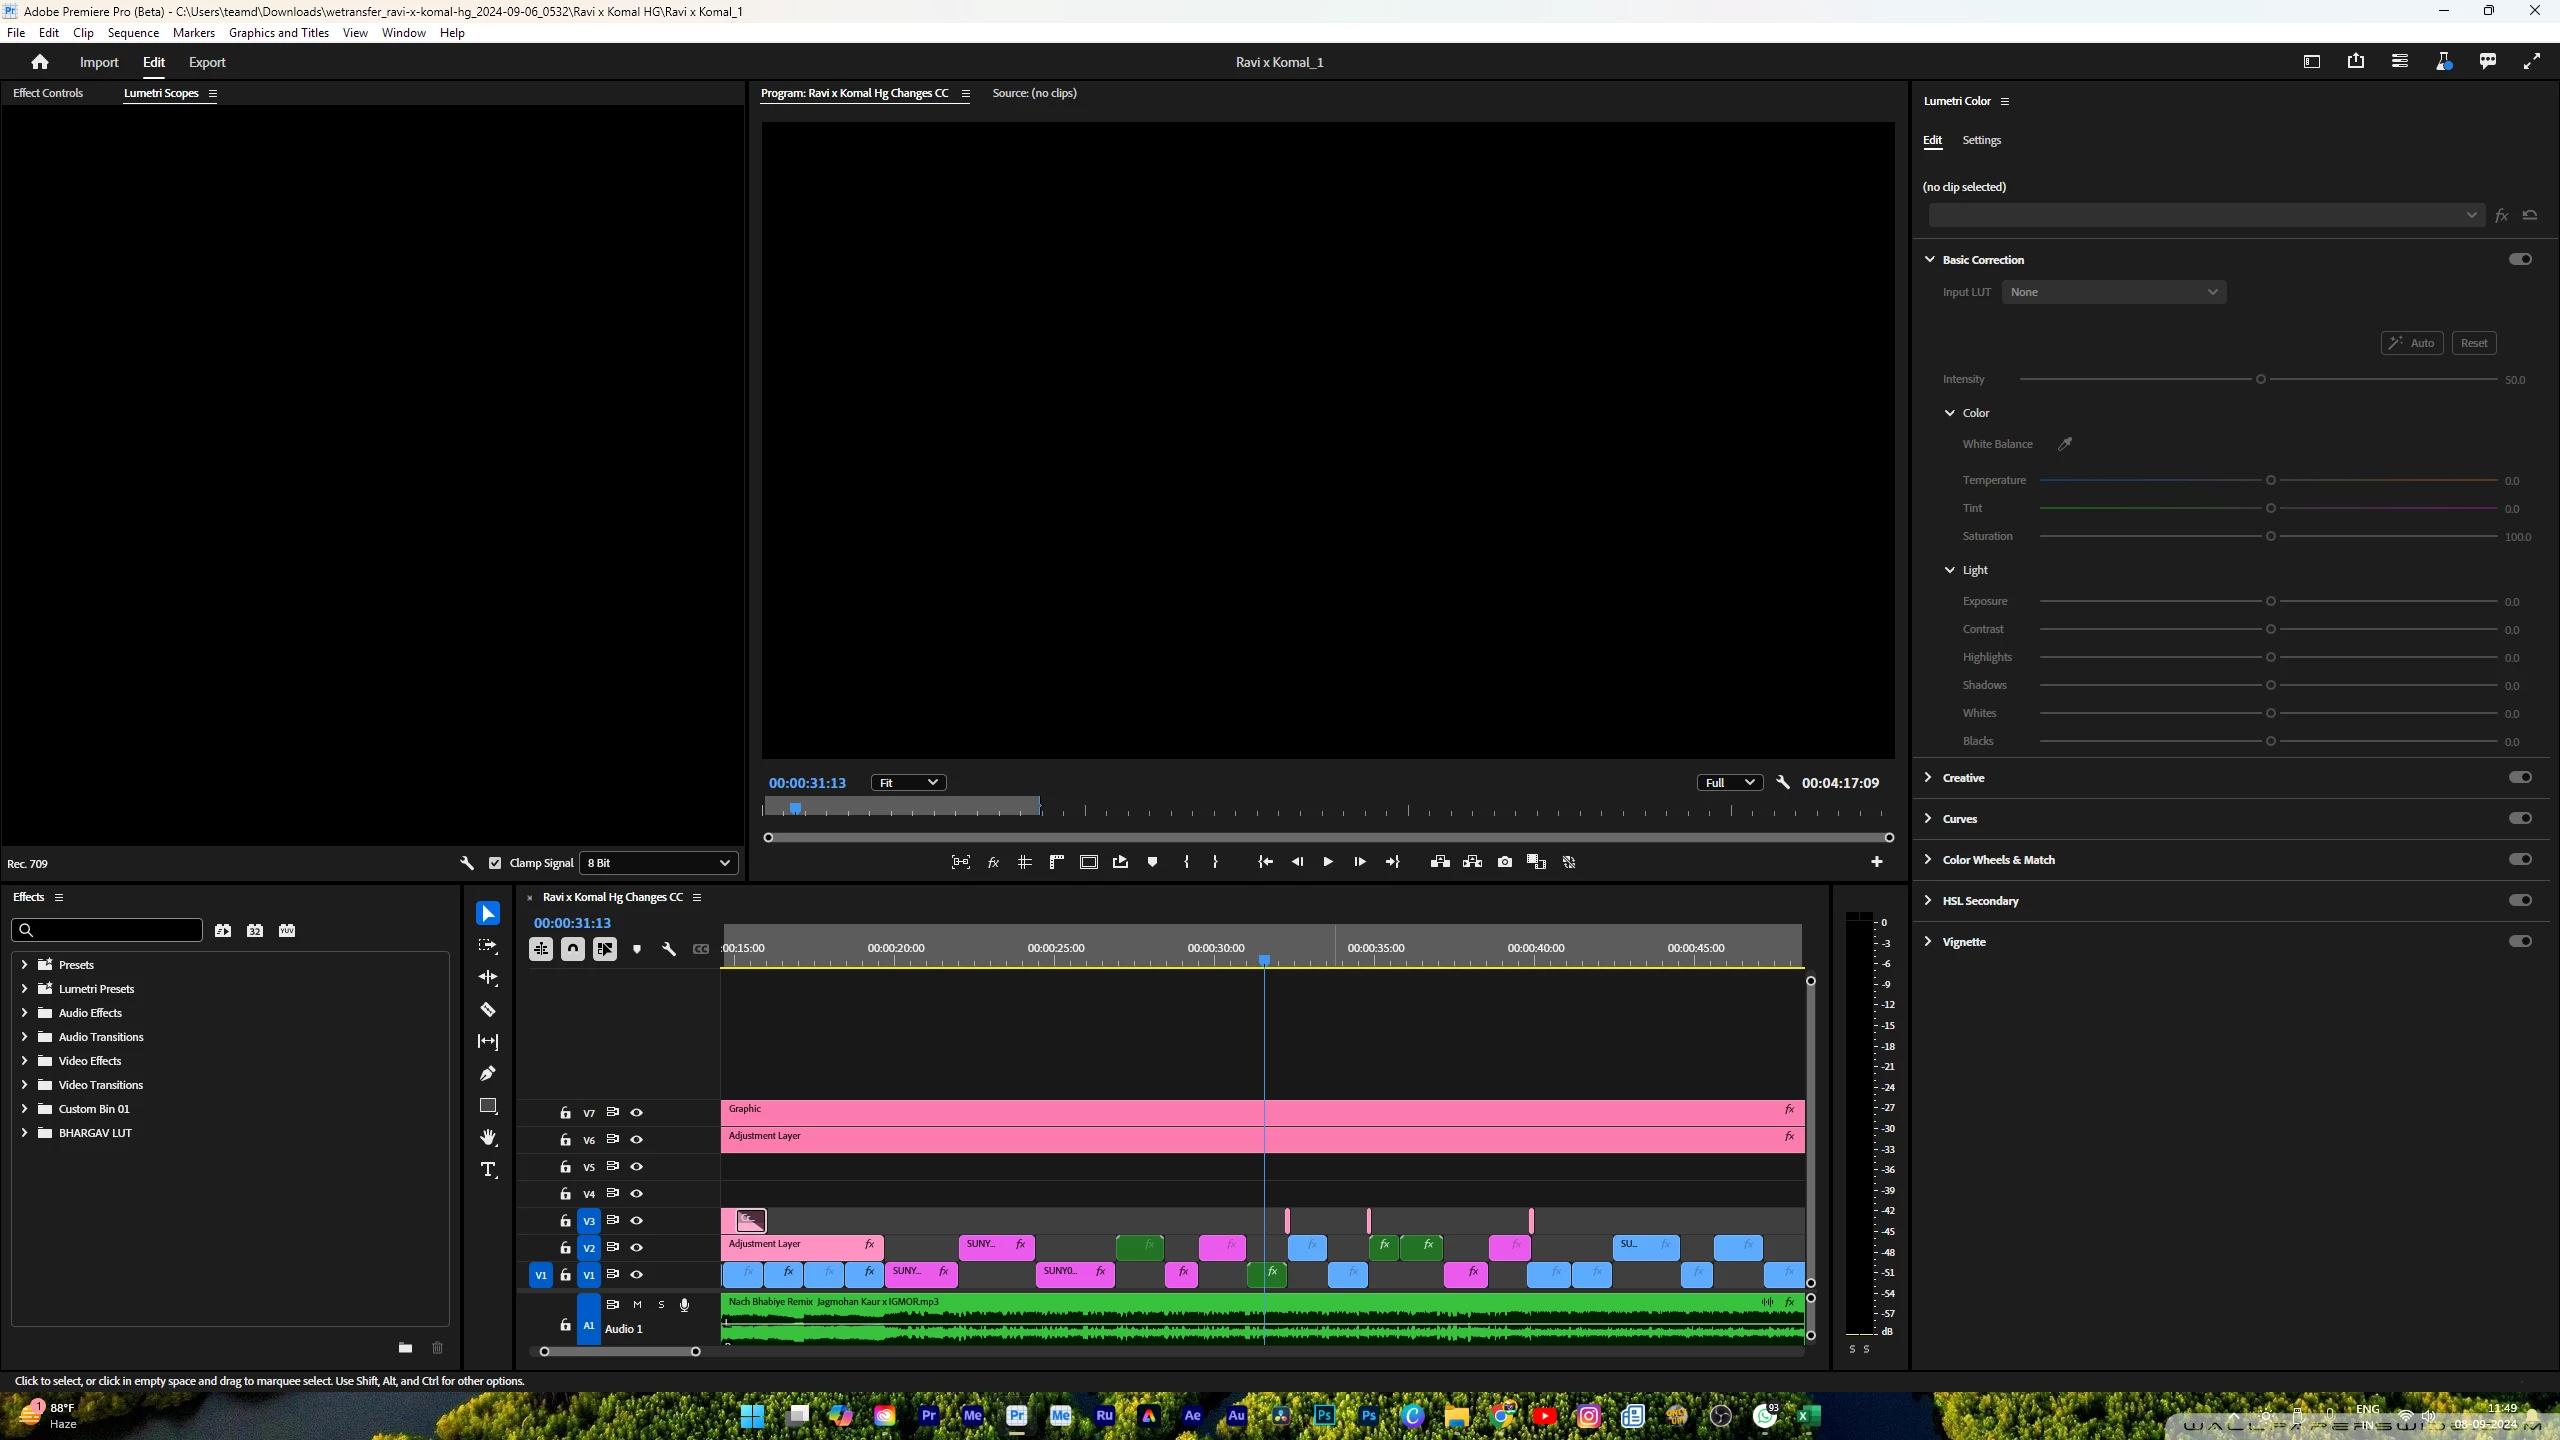Click the White Balance eyedropper
The width and height of the screenshot is (2560, 1440).
coord(2065,444)
